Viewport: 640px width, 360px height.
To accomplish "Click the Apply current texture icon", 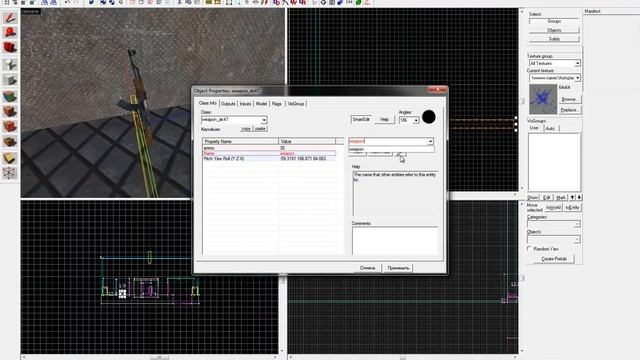I will pos(10,111).
